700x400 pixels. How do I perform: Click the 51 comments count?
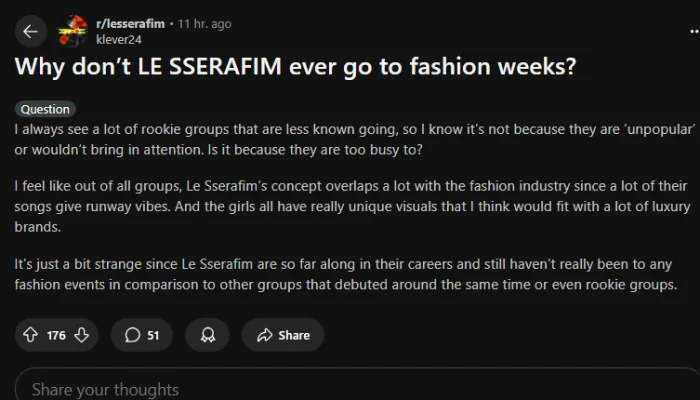[153, 335]
